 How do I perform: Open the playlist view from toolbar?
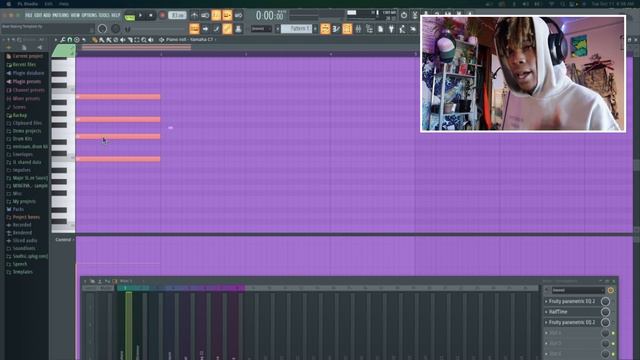click(325, 29)
